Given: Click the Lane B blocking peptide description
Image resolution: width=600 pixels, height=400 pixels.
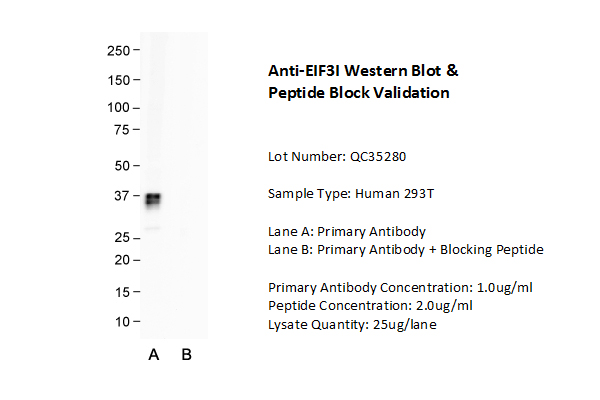Looking at the screenshot, I should pyautogui.click(x=406, y=250).
